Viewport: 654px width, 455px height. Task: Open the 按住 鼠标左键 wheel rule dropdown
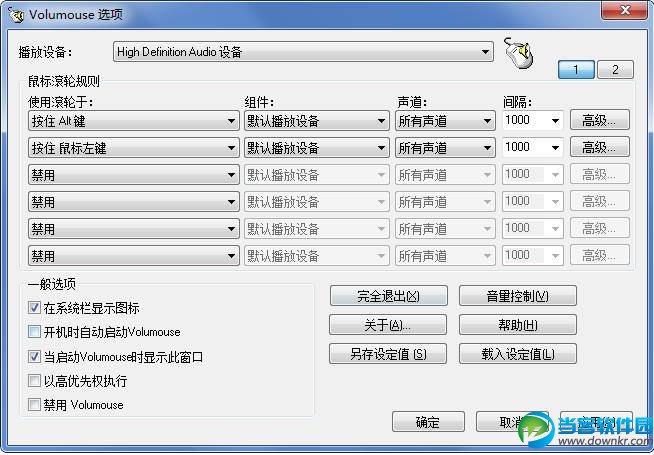click(134, 148)
